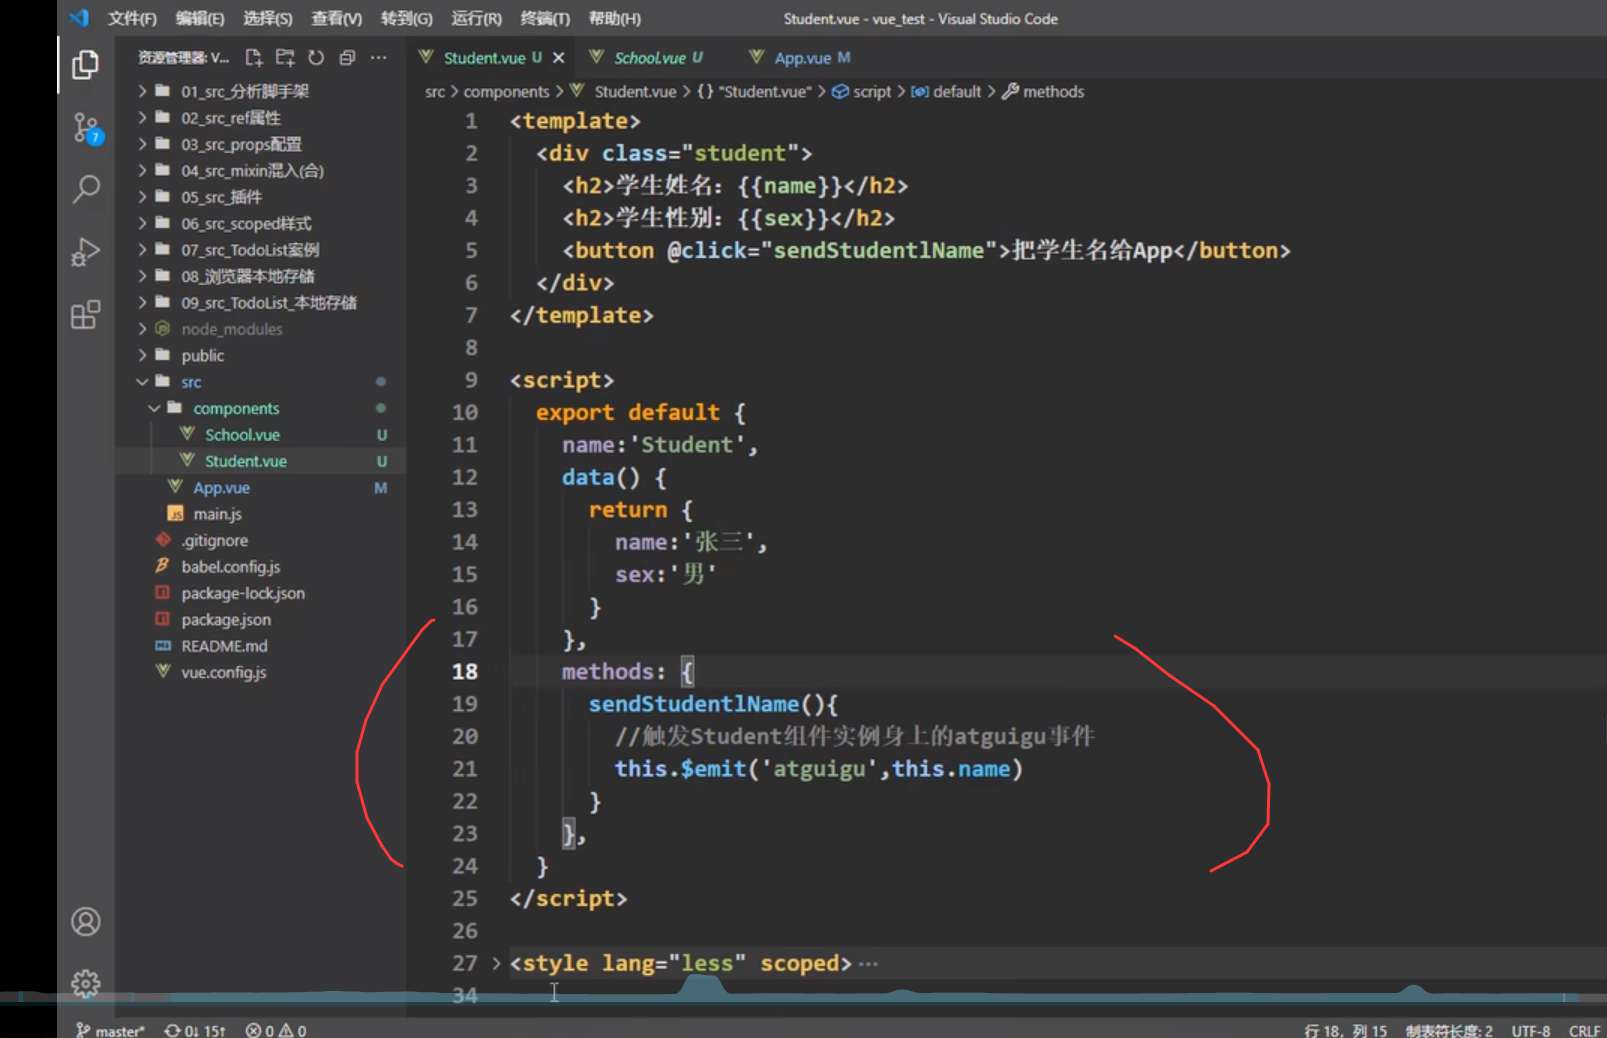Open errors and warnings status item

click(x=276, y=1030)
